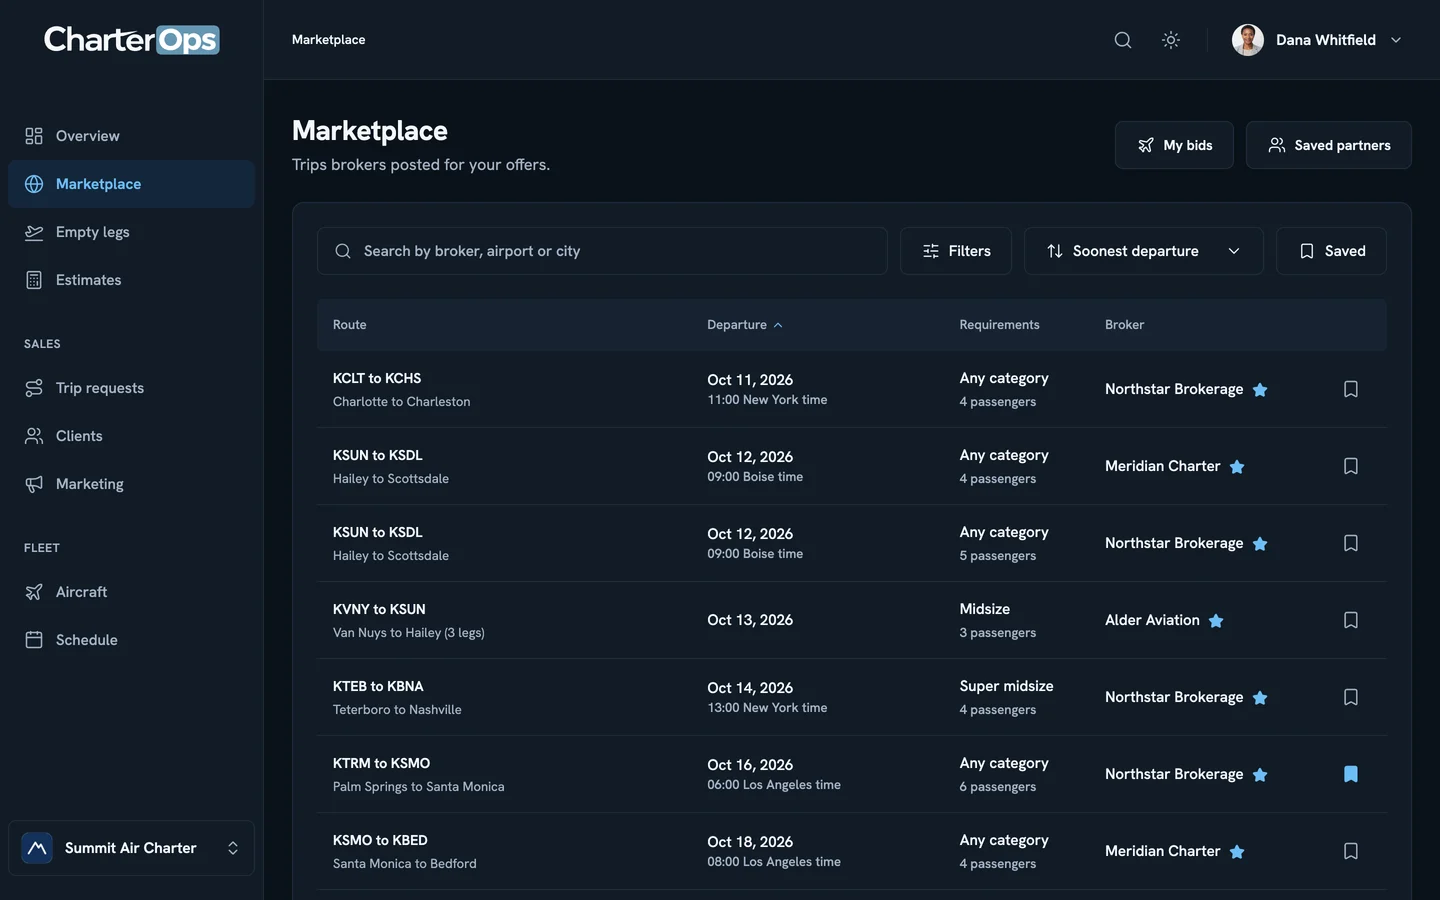Open the Schedule page
The height and width of the screenshot is (900, 1440).
131,640
